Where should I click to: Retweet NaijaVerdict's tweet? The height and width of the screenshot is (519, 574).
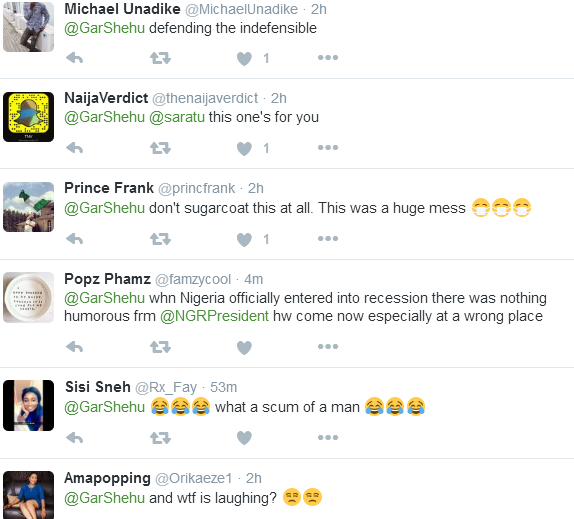[160, 148]
